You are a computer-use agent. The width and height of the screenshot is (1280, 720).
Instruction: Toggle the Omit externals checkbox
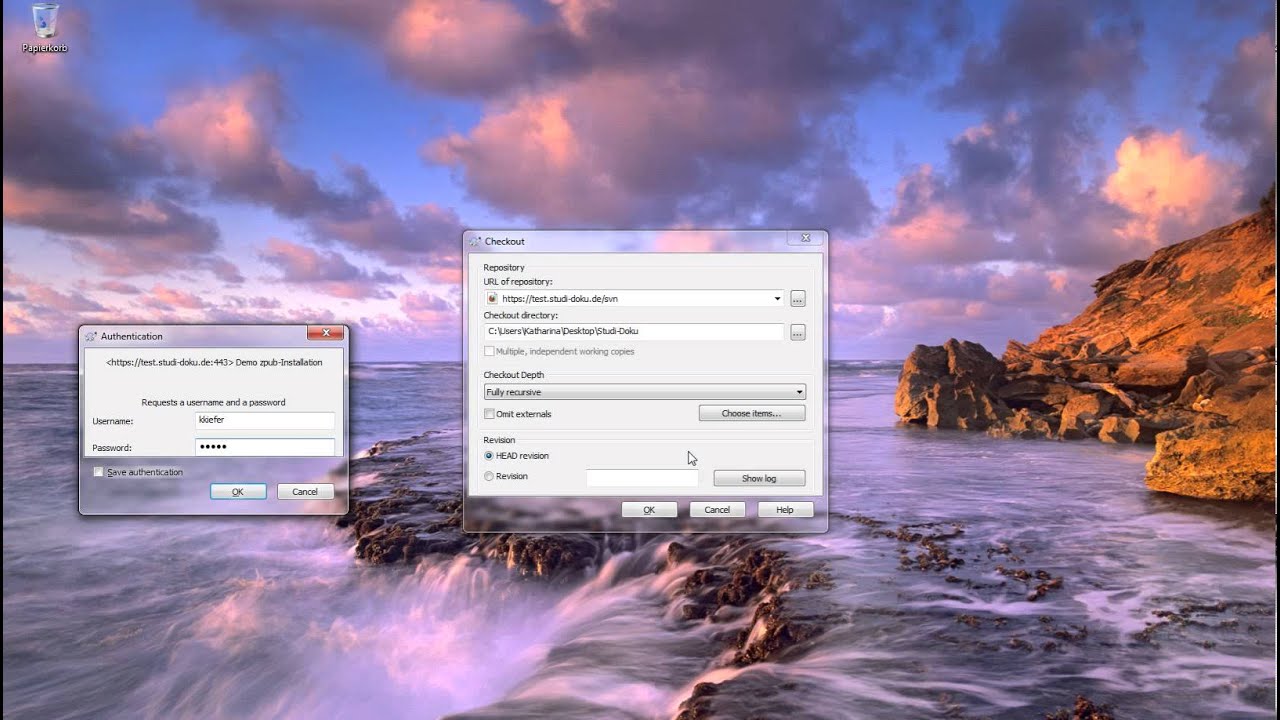pos(489,414)
